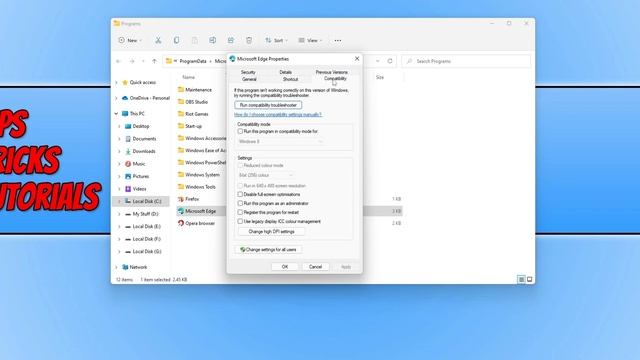The image size is (640, 360).
Task: Click ProgramData in the address breadcrumb
Action: [x=193, y=61]
